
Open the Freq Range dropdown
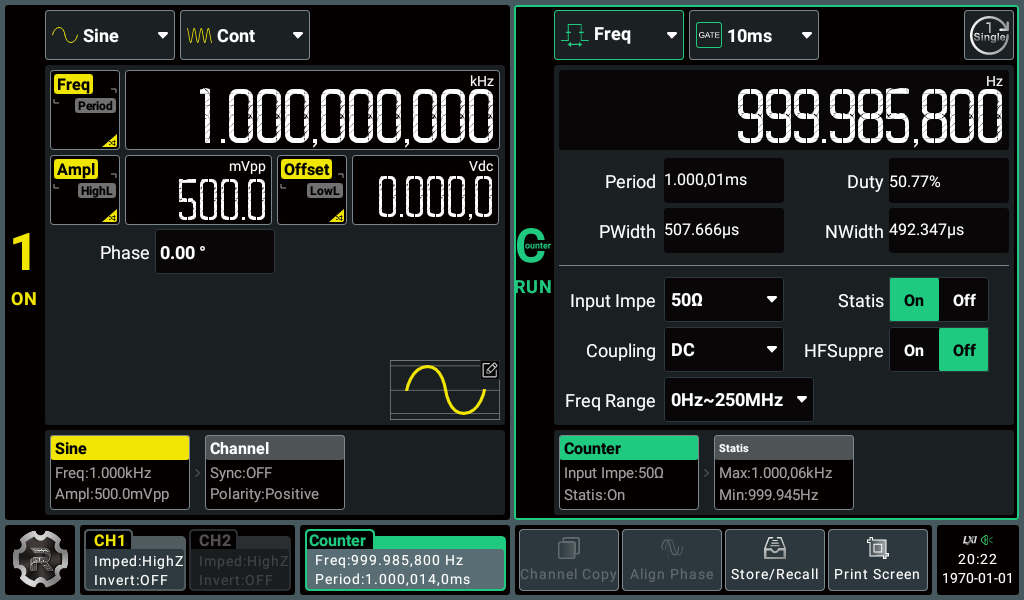[738, 399]
